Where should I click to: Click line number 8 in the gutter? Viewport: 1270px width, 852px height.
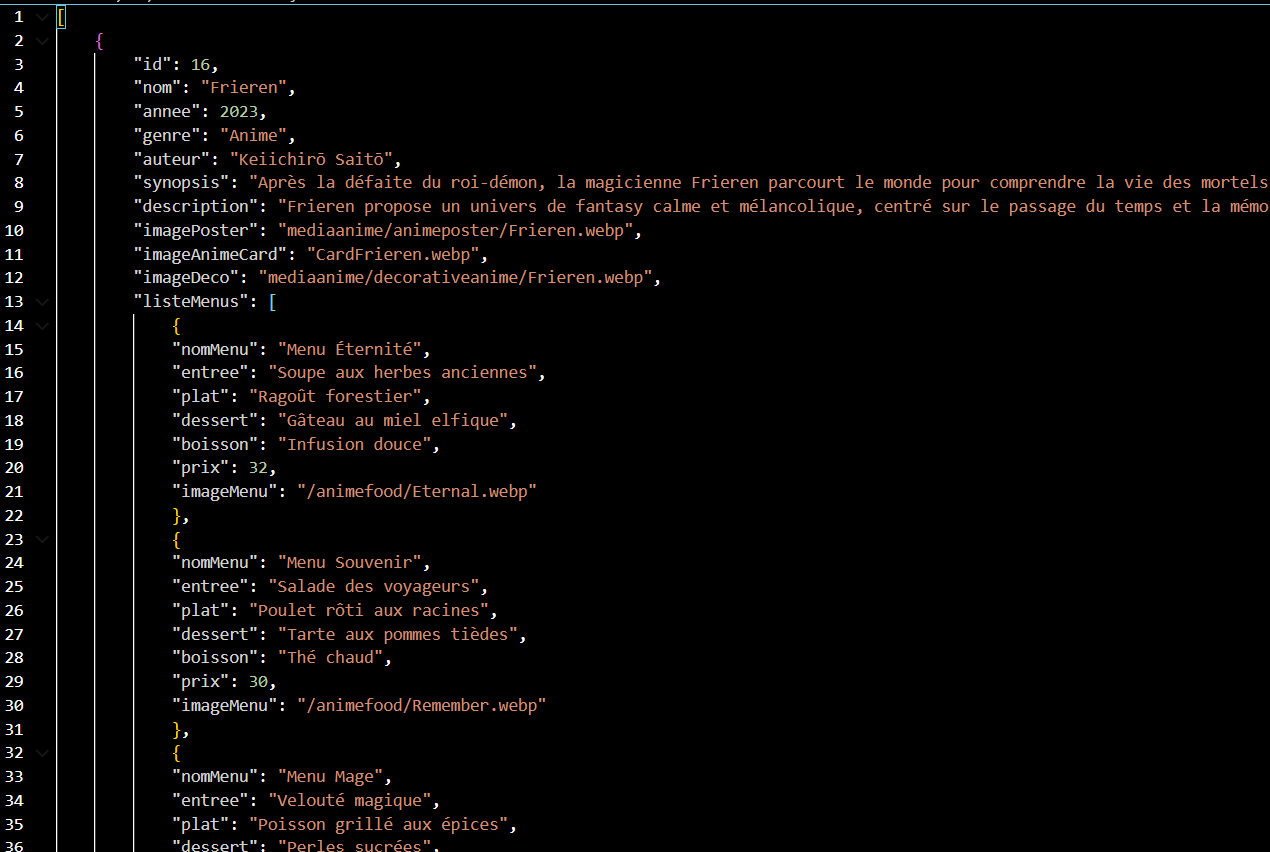pyautogui.click(x=19, y=182)
